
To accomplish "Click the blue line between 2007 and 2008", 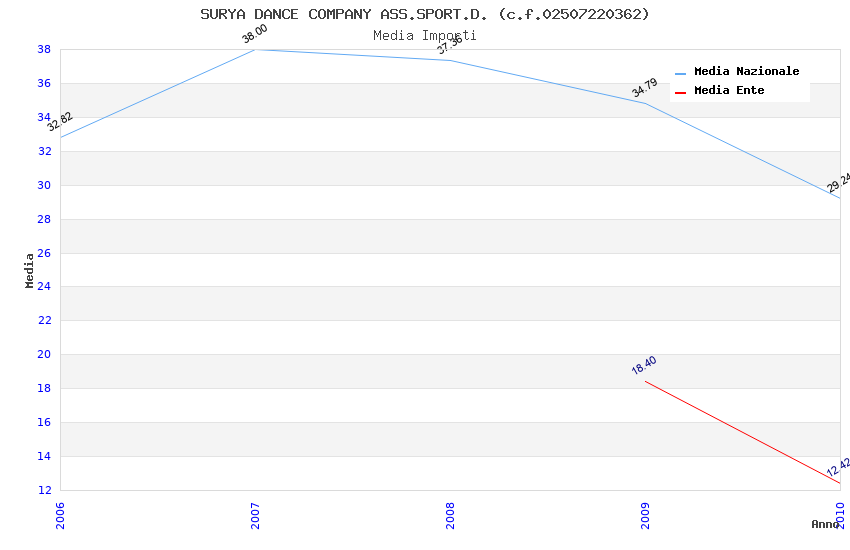I will (x=353, y=55).
